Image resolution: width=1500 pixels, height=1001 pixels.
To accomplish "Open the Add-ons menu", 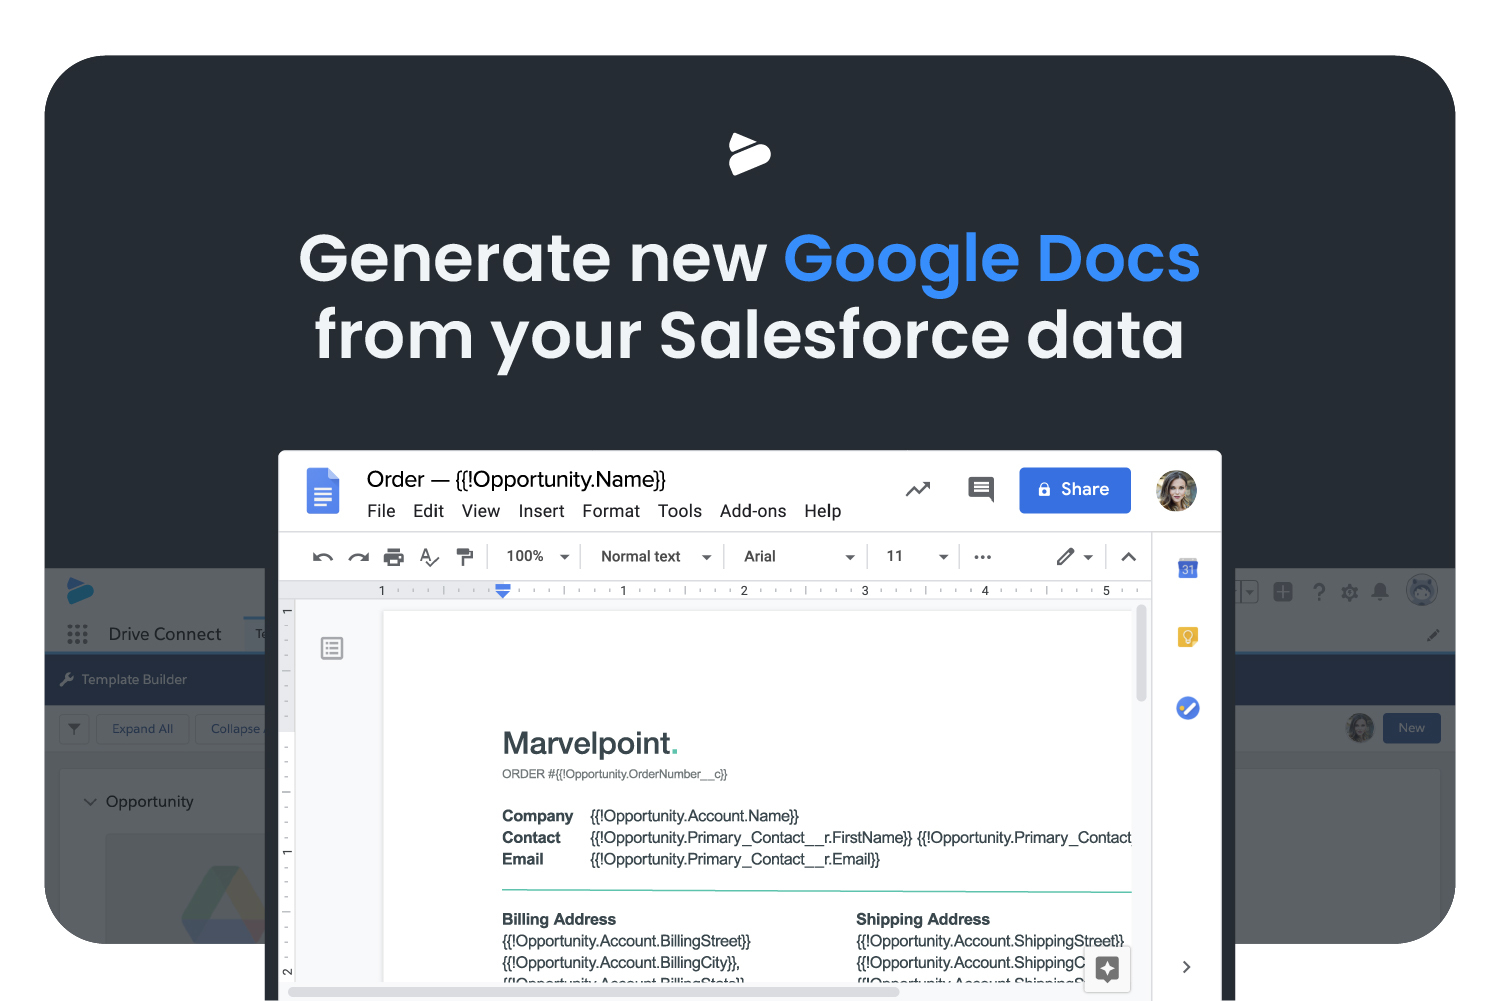I will point(752,511).
